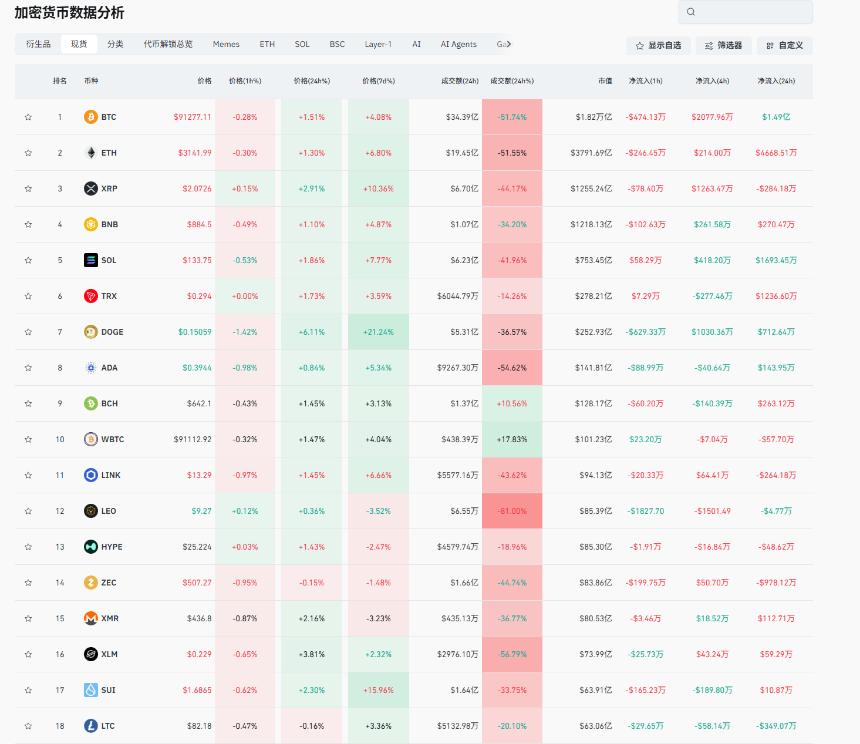Viewport: 860px width, 744px height.
Task: Open the HYPE coin name link
Action: click(111, 547)
